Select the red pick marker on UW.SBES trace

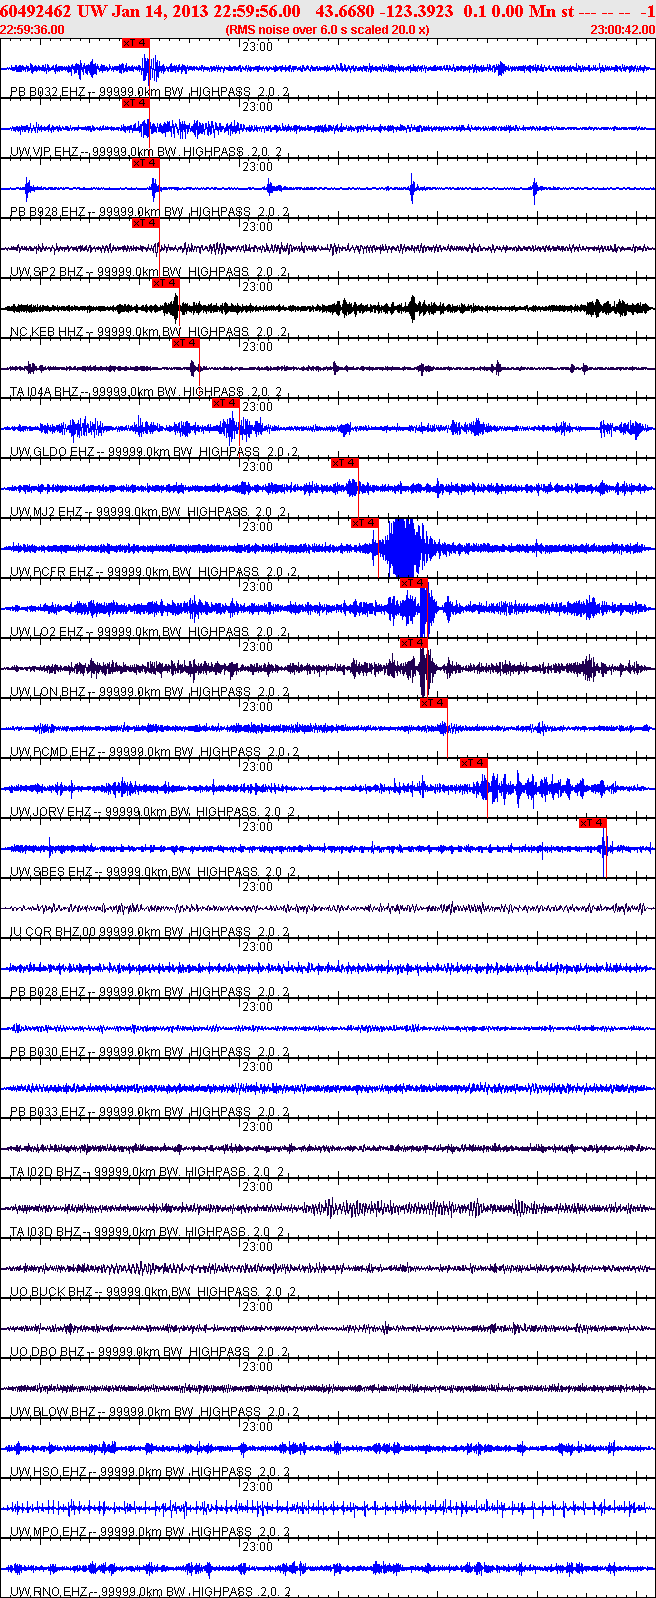[x=593, y=823]
